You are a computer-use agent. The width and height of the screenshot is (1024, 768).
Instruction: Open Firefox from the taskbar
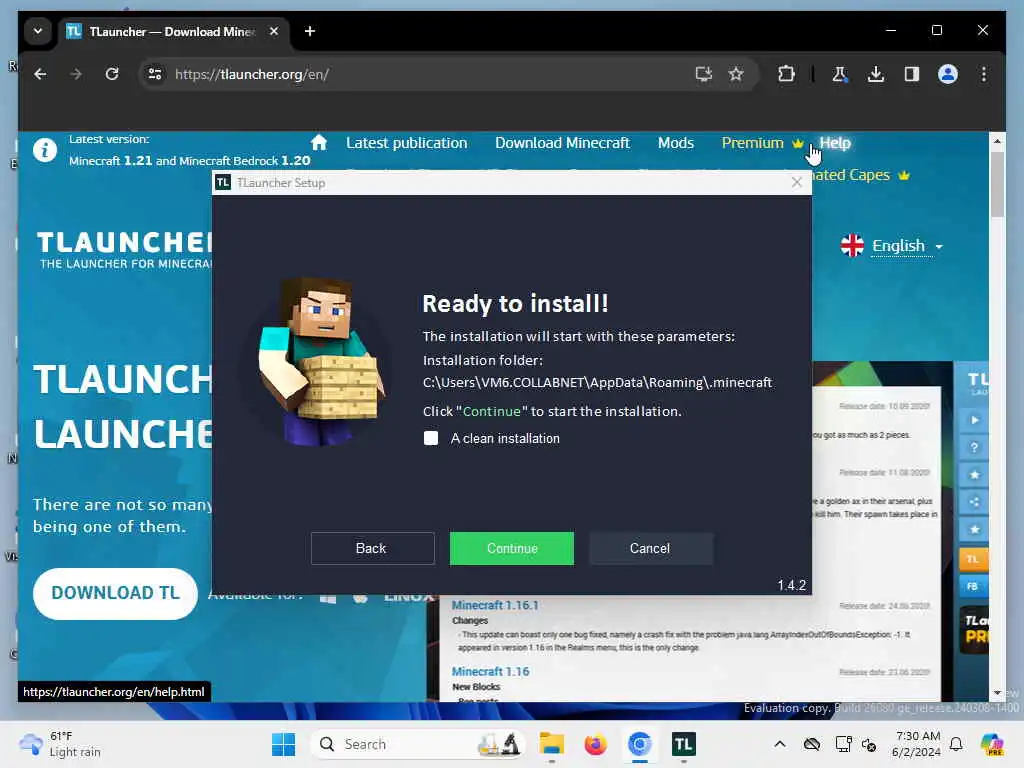(596, 744)
